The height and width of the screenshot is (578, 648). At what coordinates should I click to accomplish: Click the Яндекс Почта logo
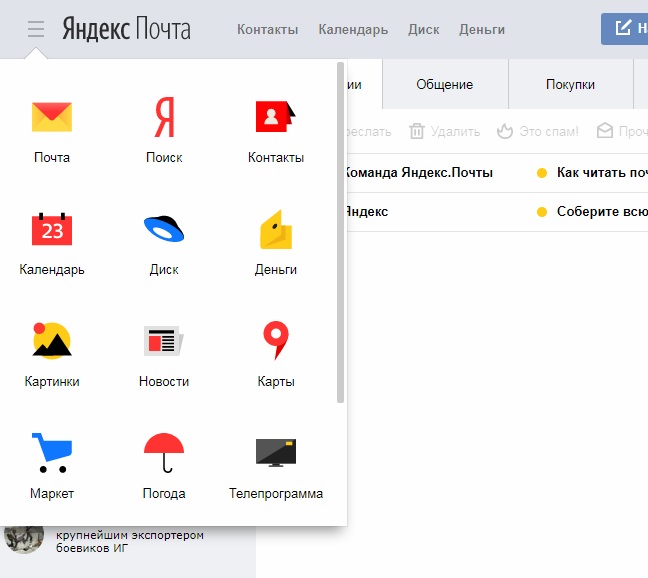point(126,29)
